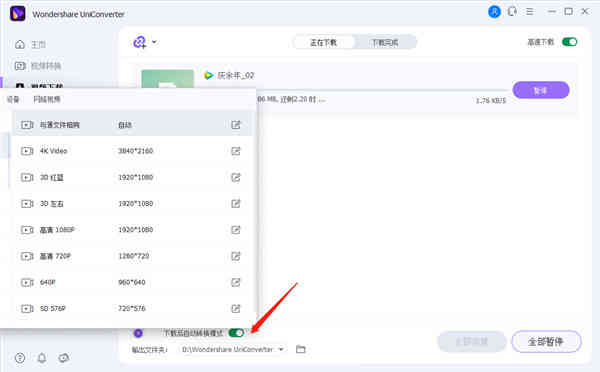Pause the current download with purple button

pyautogui.click(x=541, y=90)
